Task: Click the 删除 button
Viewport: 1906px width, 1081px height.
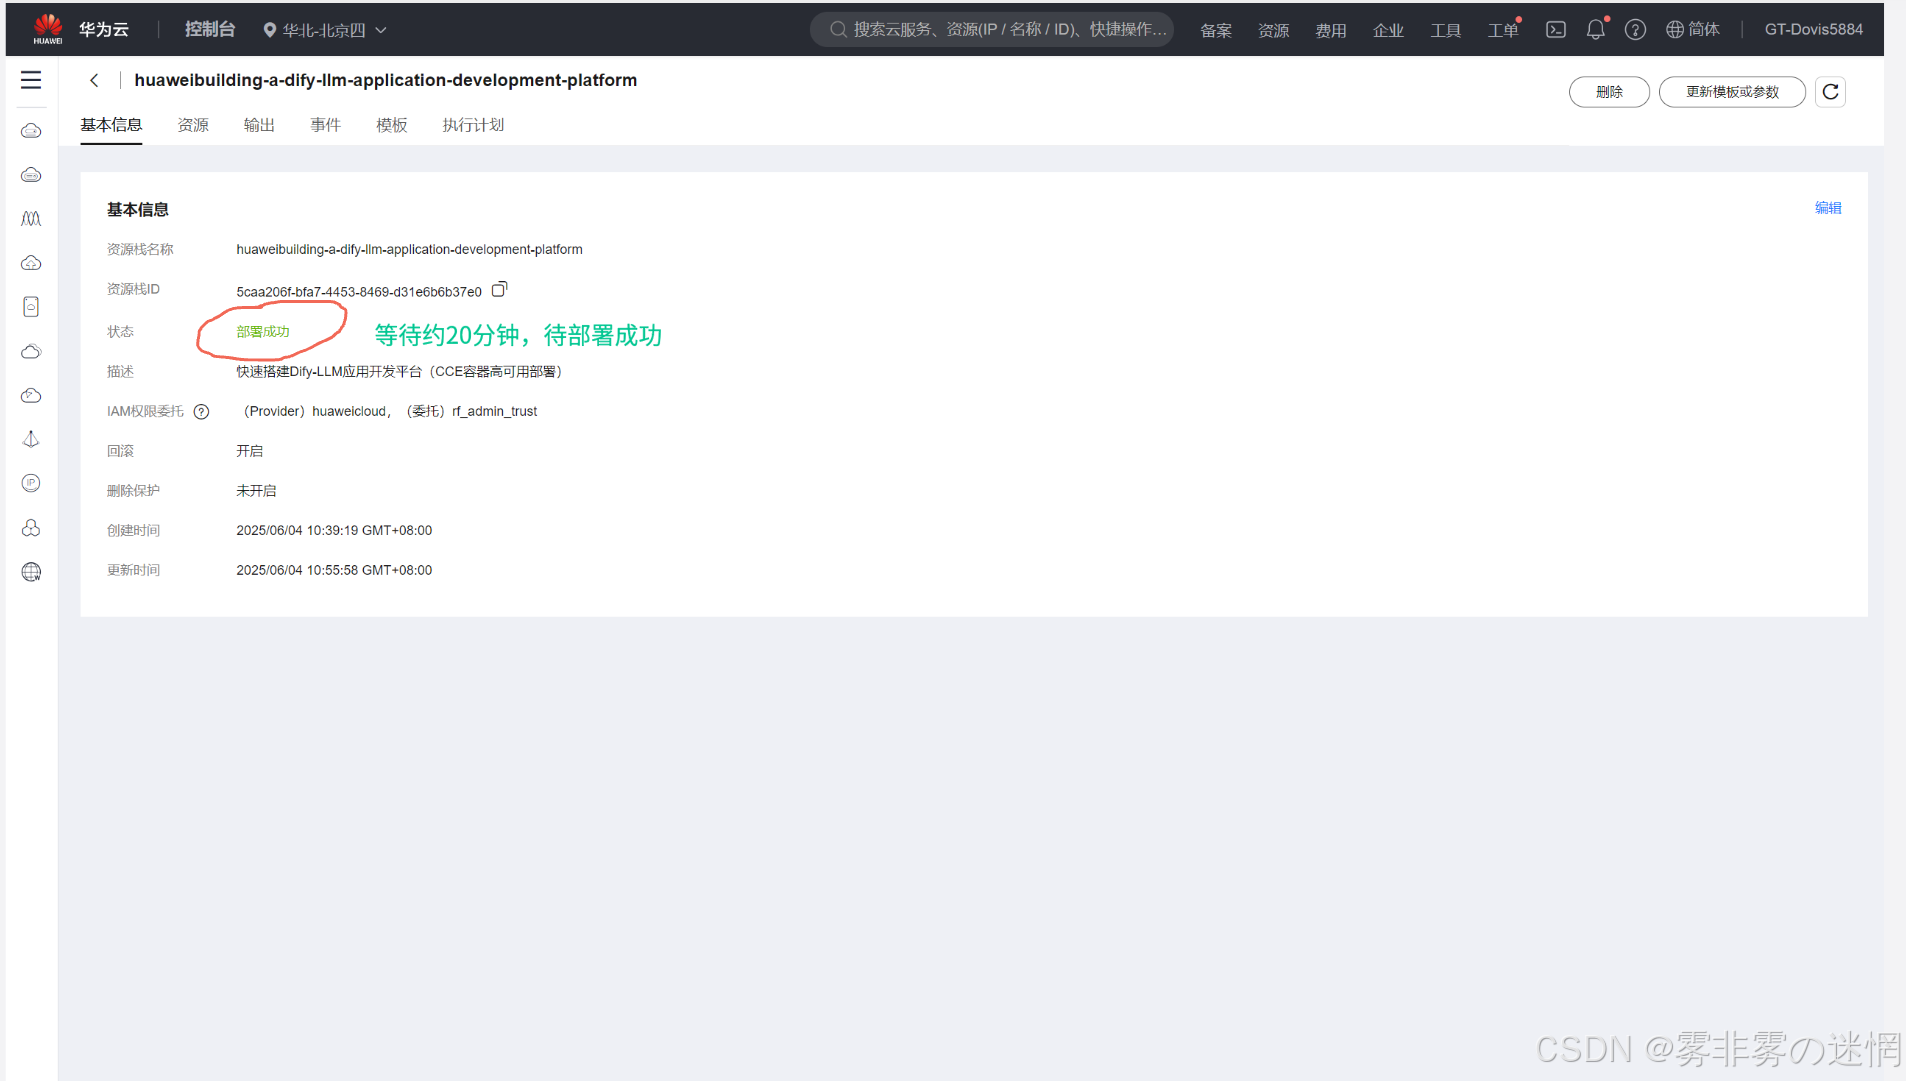Action: (x=1609, y=92)
